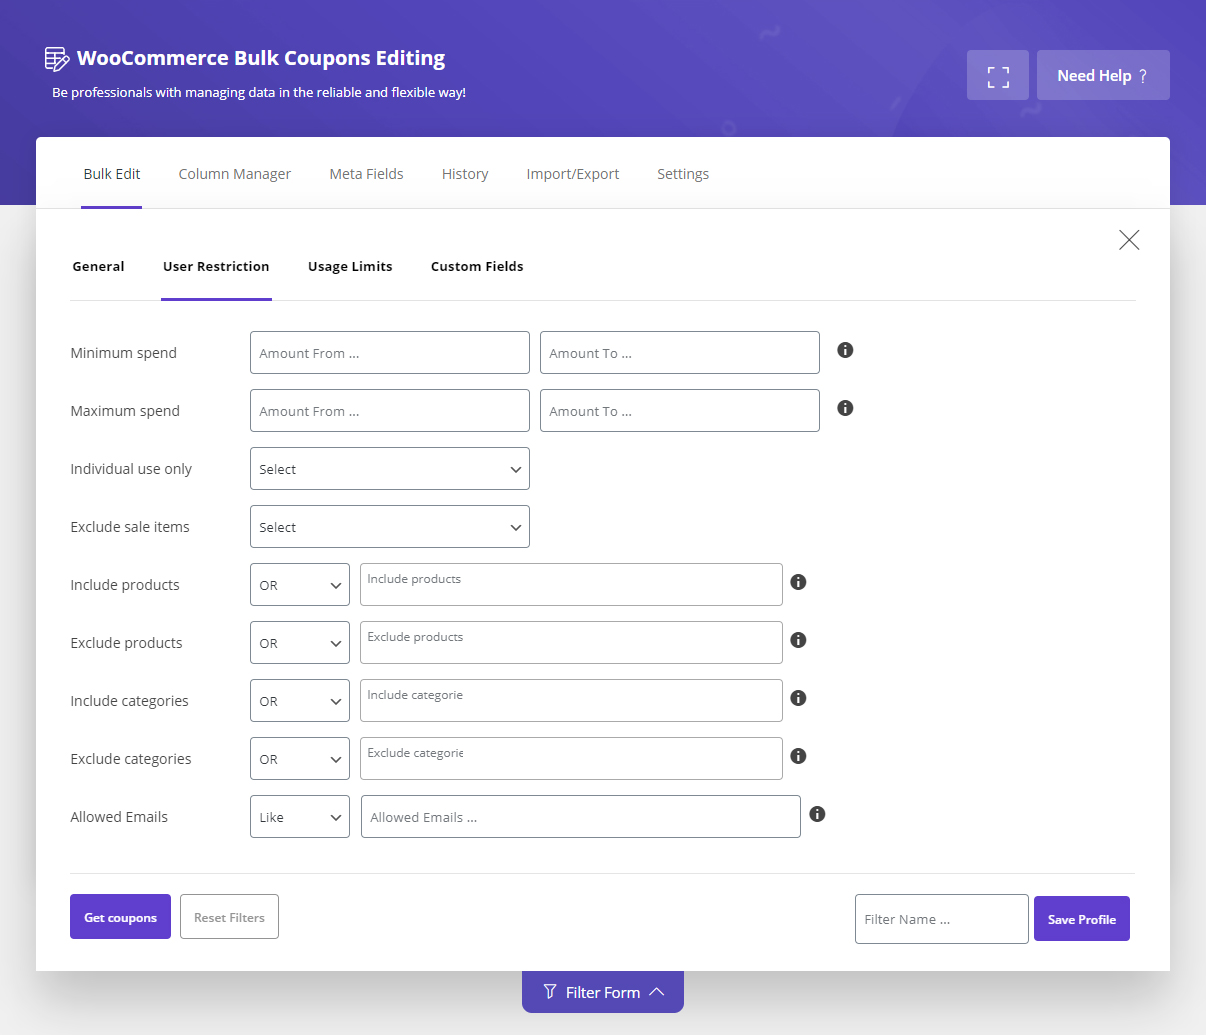Click the Allowed Emails text field
Viewport: 1206px width, 1035px height.
point(581,817)
